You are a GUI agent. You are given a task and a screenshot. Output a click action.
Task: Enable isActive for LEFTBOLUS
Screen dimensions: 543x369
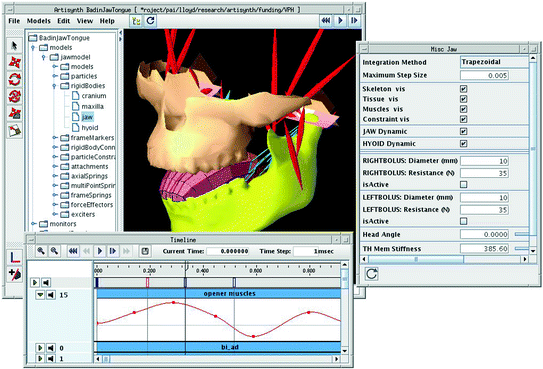(x=464, y=221)
